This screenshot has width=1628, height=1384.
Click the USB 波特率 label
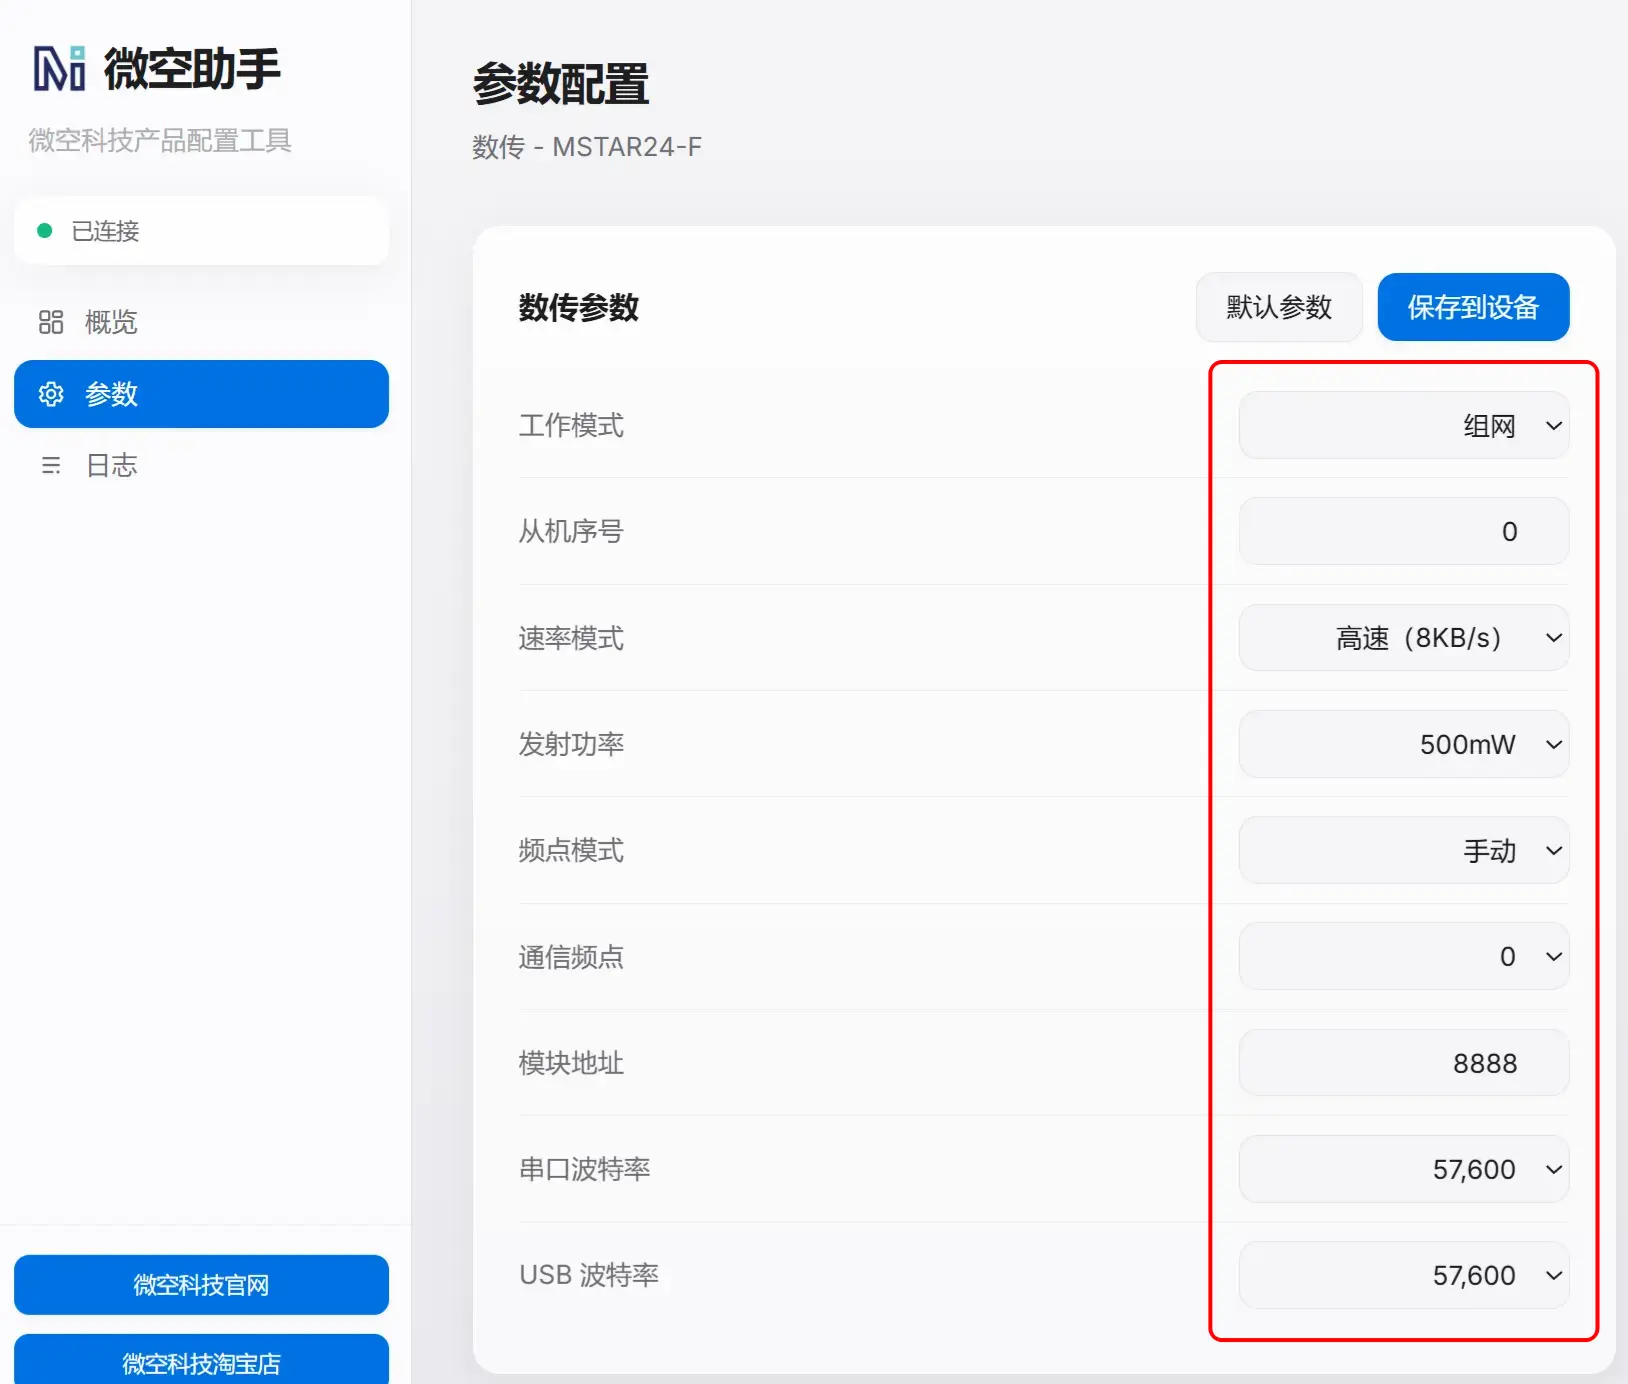[589, 1275]
